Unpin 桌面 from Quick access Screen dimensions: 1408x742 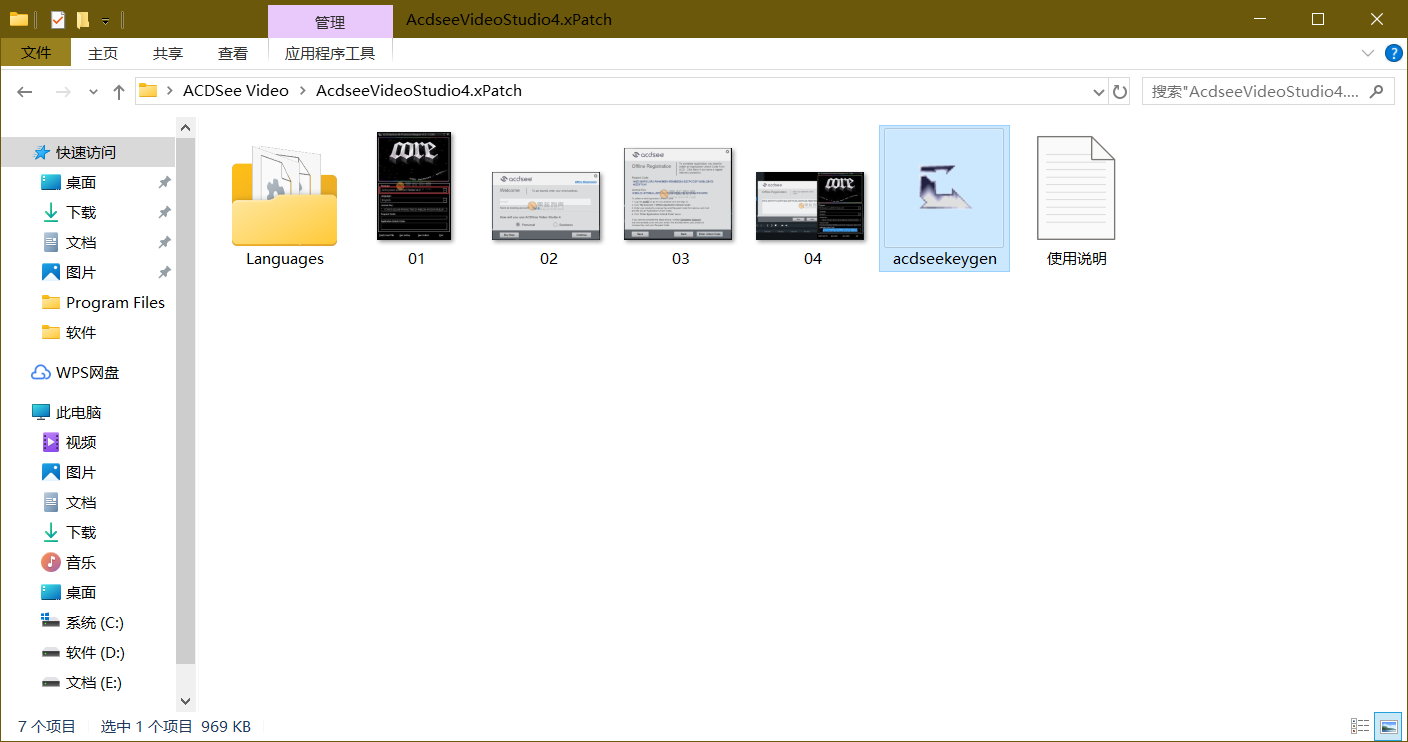pos(164,182)
